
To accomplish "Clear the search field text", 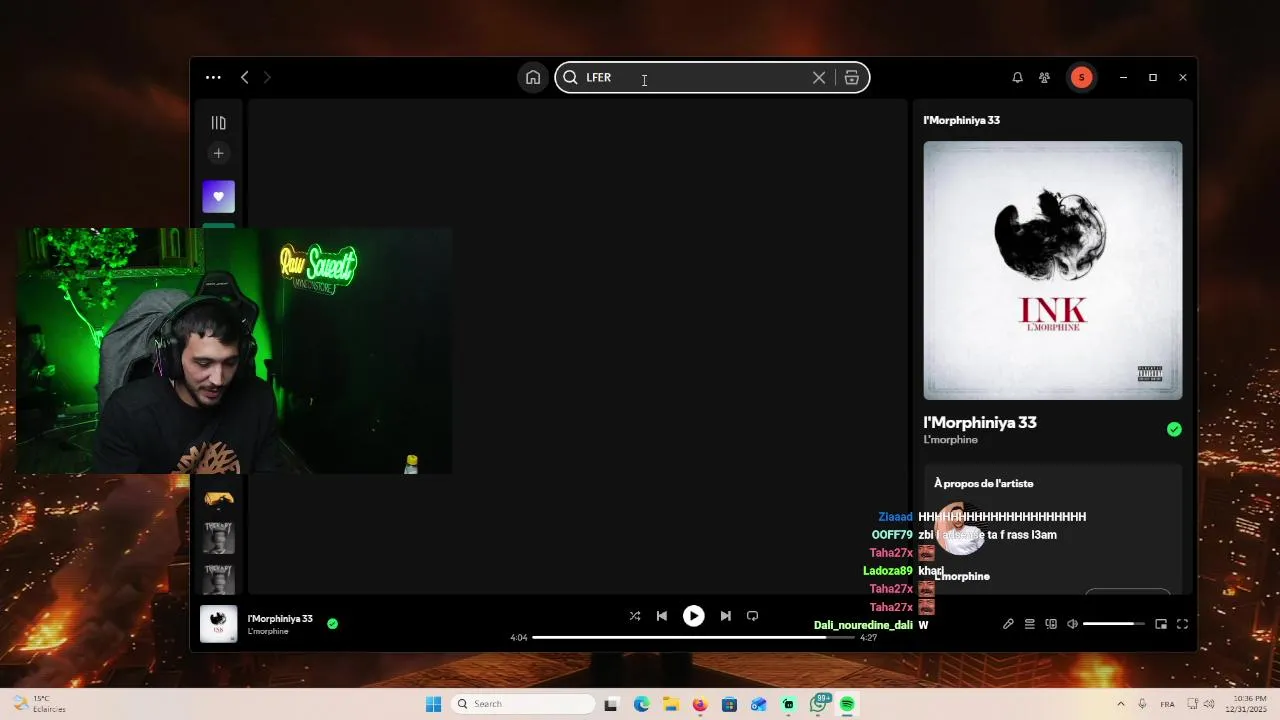I will click(819, 77).
